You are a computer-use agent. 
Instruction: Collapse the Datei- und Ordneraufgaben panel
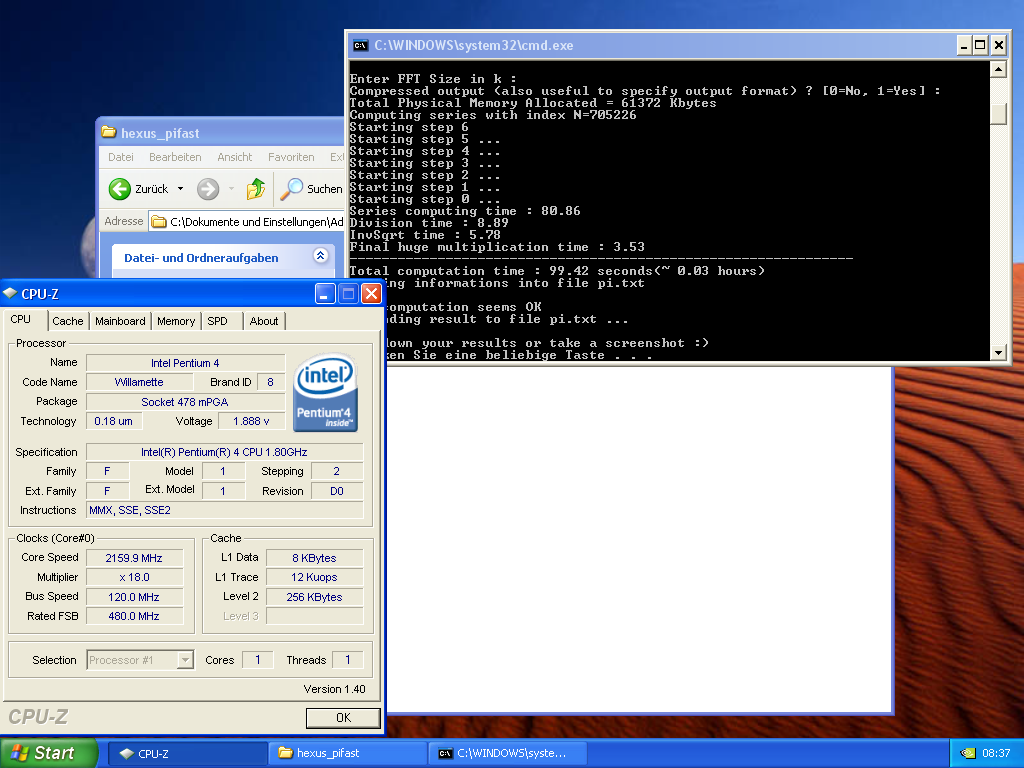pos(320,255)
